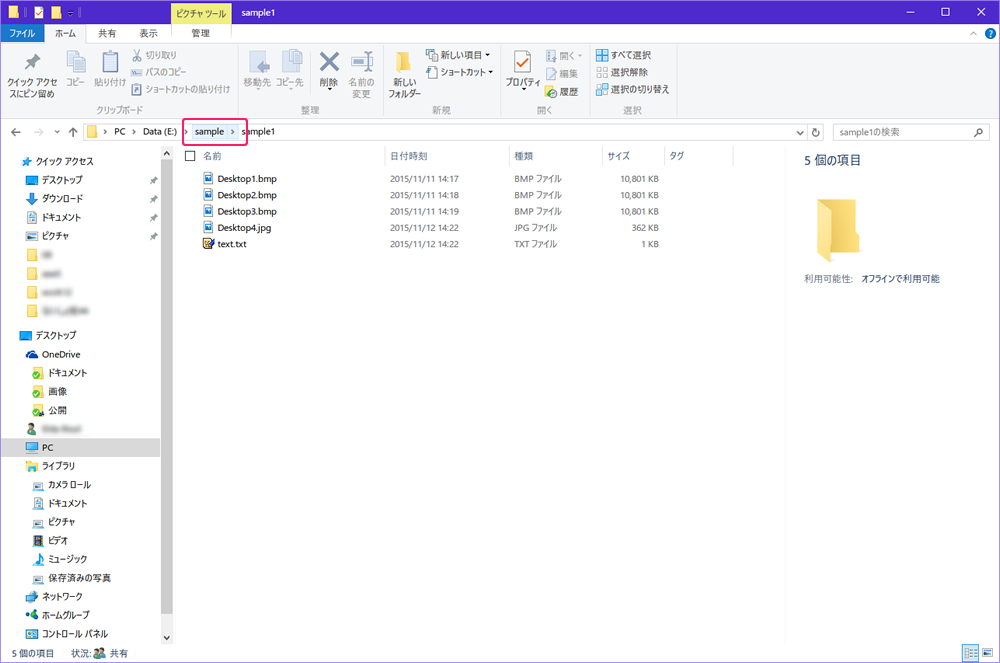
Task: Select Desktop2.bmp file
Action: point(247,195)
